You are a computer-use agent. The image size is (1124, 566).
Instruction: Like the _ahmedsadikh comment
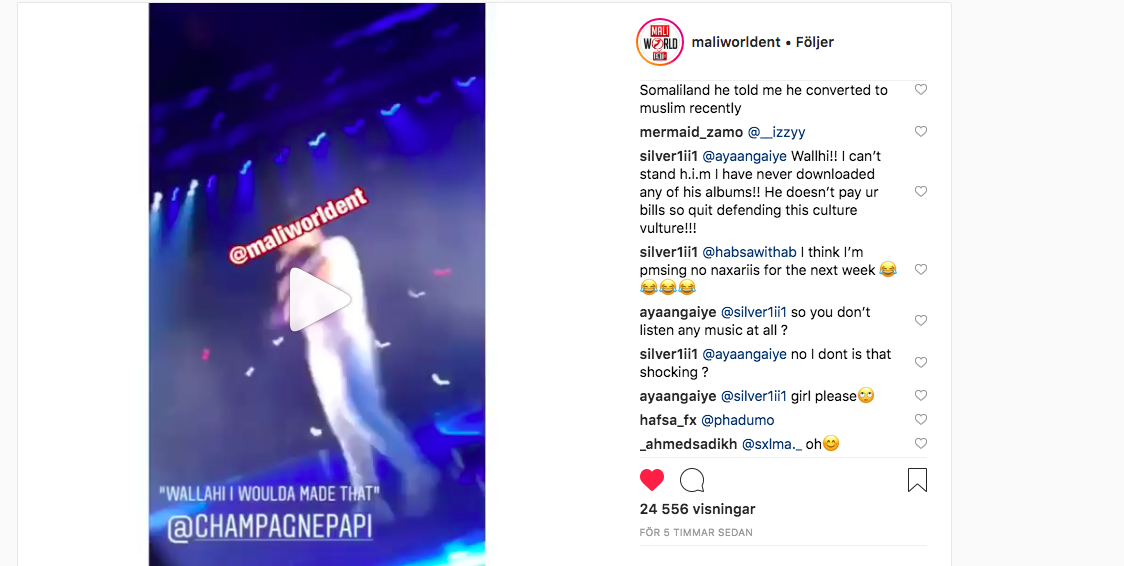pos(921,443)
